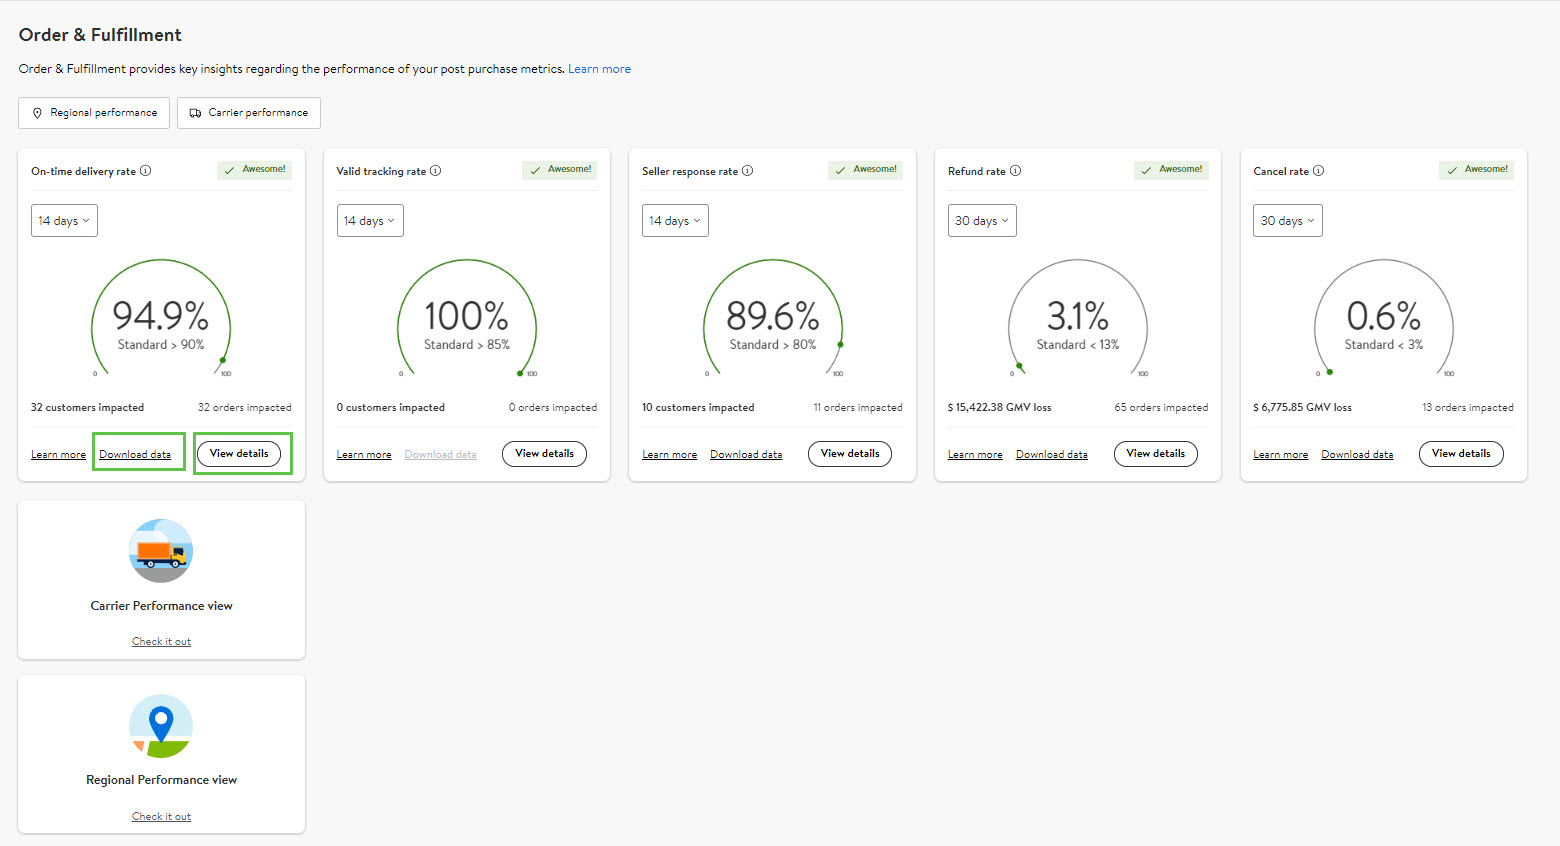Viewport: 1560px width, 846px height.
Task: Expand Cancel rate 30 days period selector
Action: [1287, 221]
